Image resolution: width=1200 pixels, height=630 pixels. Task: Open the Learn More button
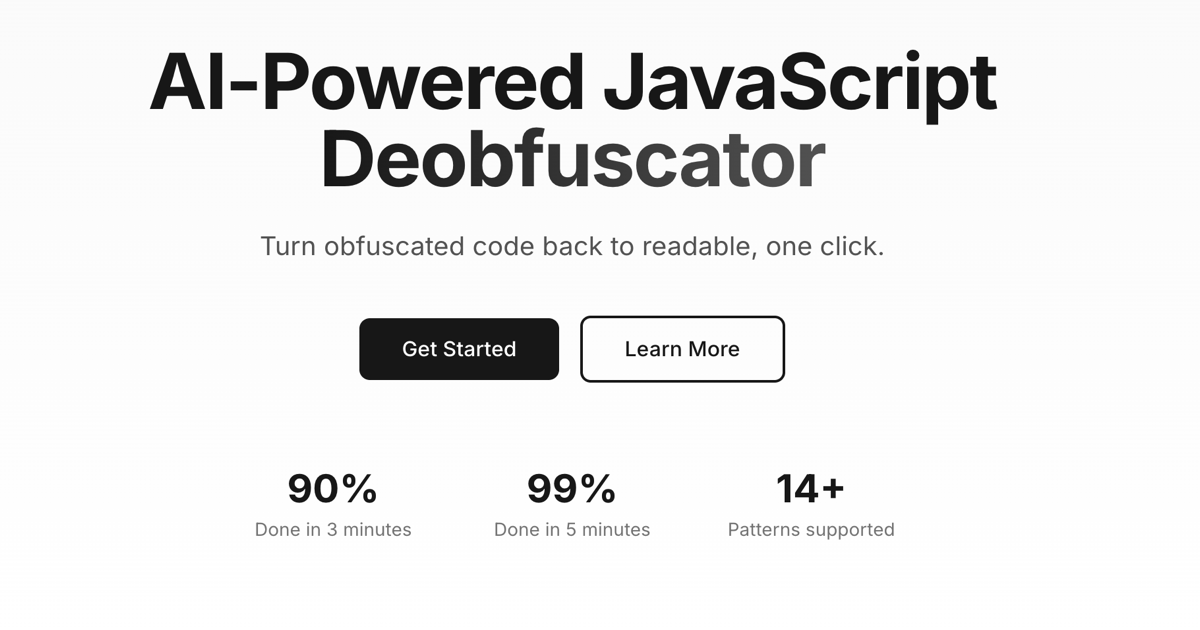[x=682, y=349]
